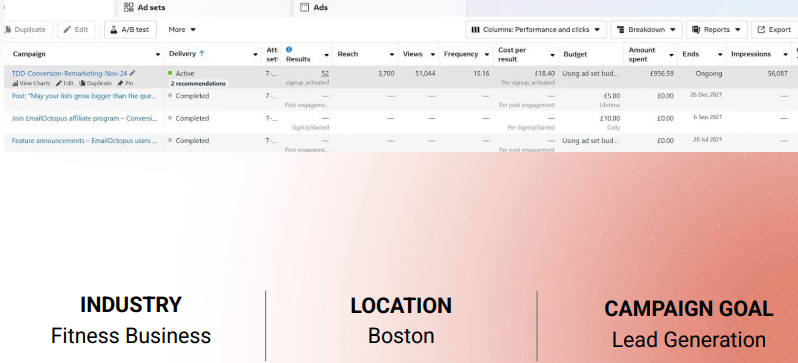The image size is (798, 363).
Task: Click the Lead Generation campaign goal text
Action: (x=689, y=340)
